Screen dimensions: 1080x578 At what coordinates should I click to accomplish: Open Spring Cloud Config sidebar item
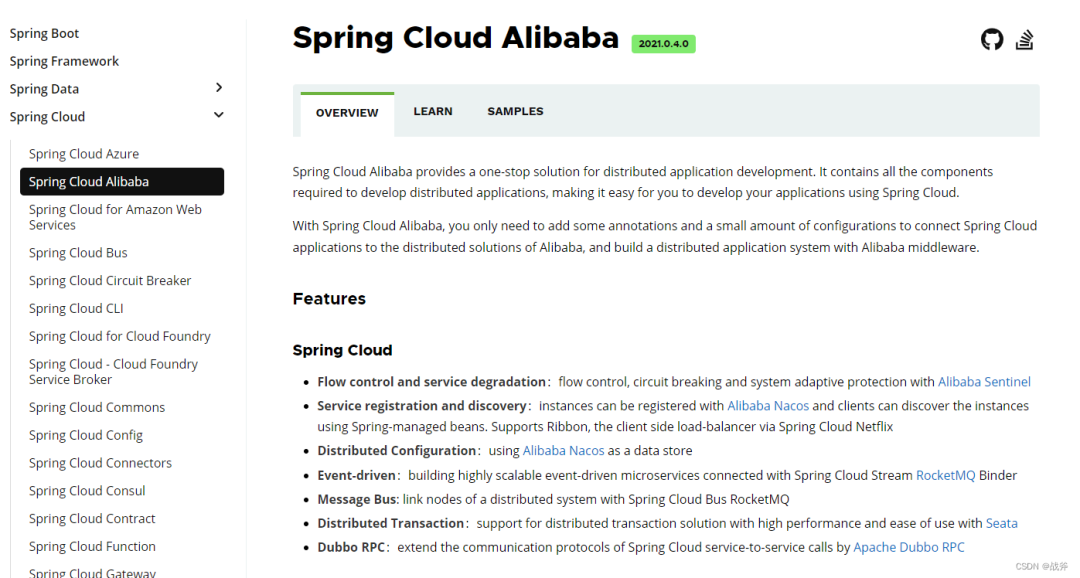pyautogui.click(x=86, y=435)
